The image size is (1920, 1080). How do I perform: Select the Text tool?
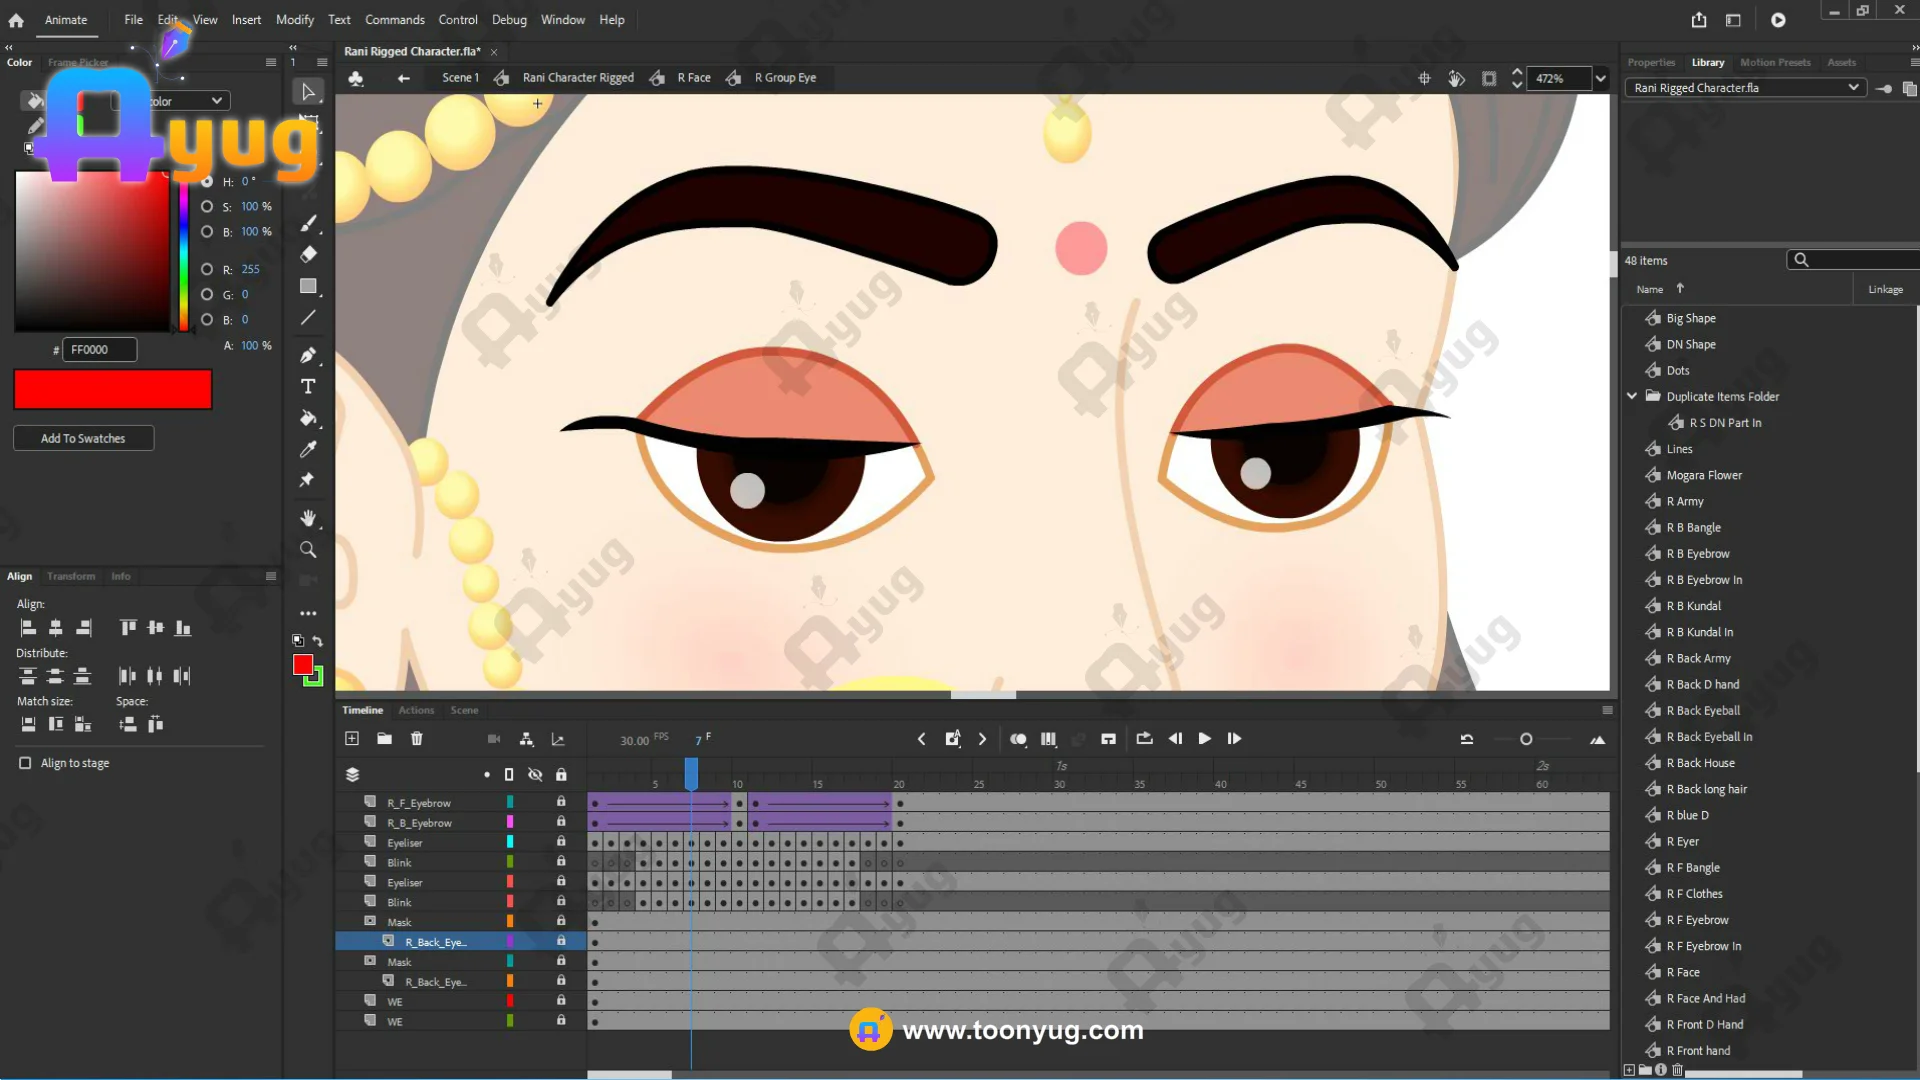click(308, 387)
